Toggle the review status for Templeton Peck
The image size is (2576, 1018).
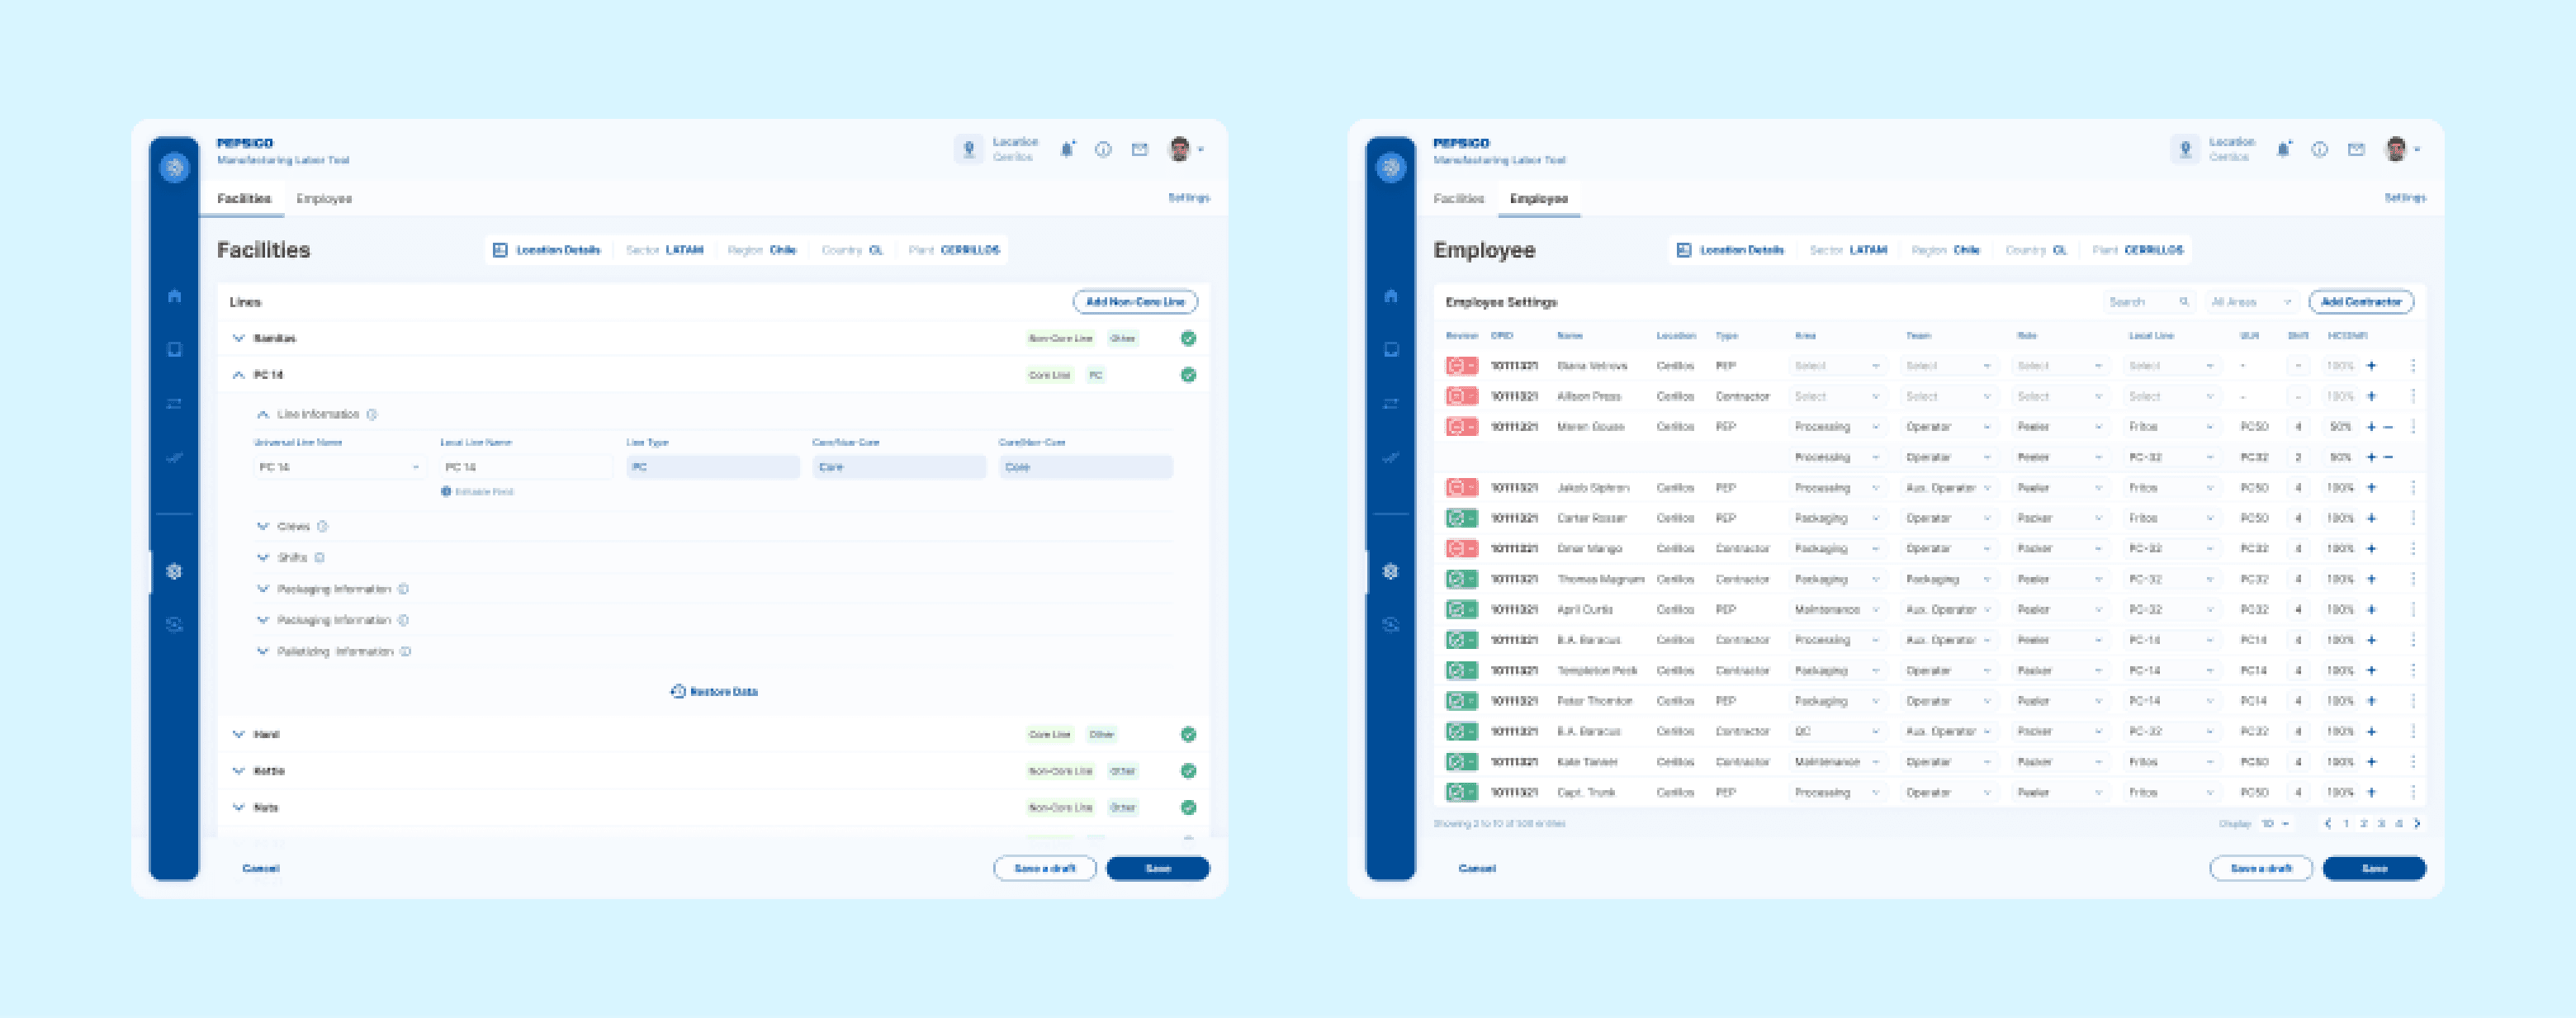click(1461, 670)
